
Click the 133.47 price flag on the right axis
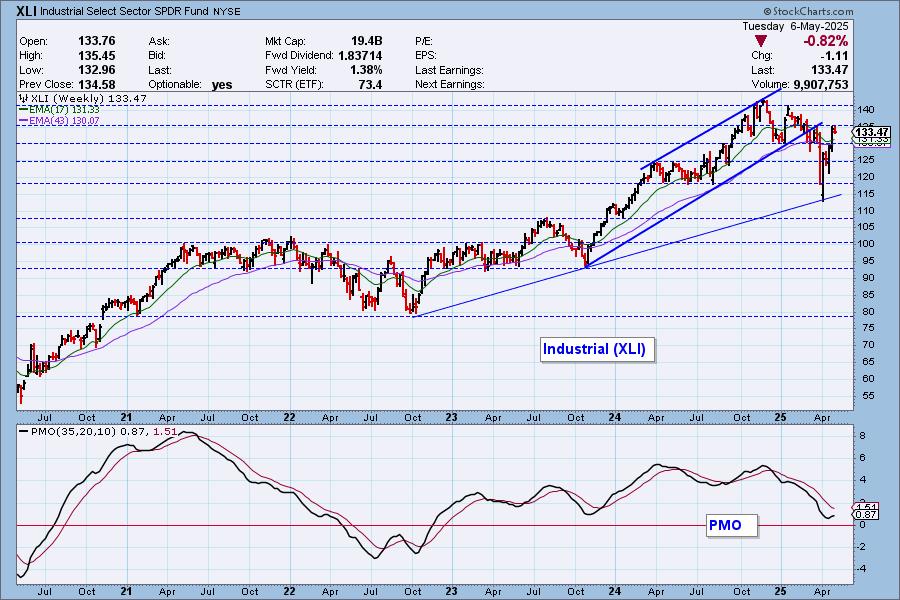871,133
